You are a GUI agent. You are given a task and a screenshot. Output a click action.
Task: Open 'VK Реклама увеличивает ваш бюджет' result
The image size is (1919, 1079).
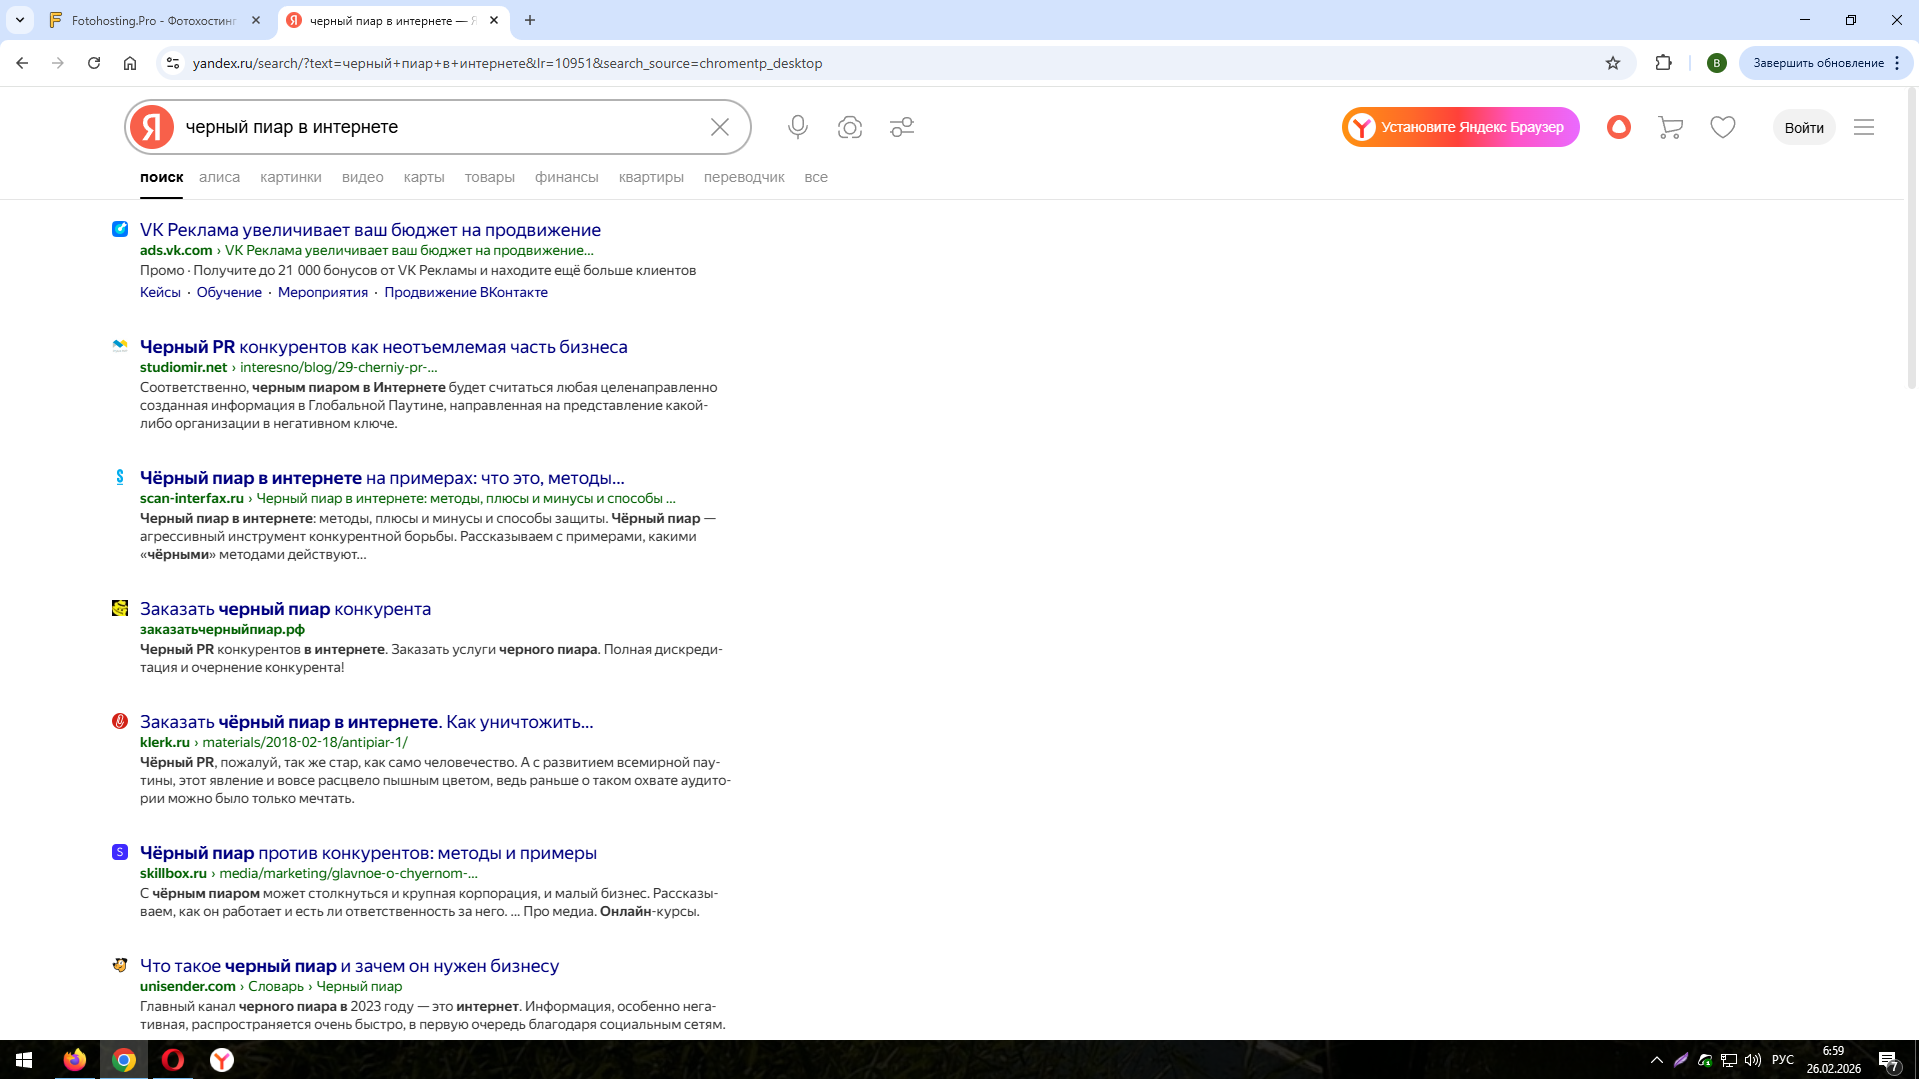(370, 230)
